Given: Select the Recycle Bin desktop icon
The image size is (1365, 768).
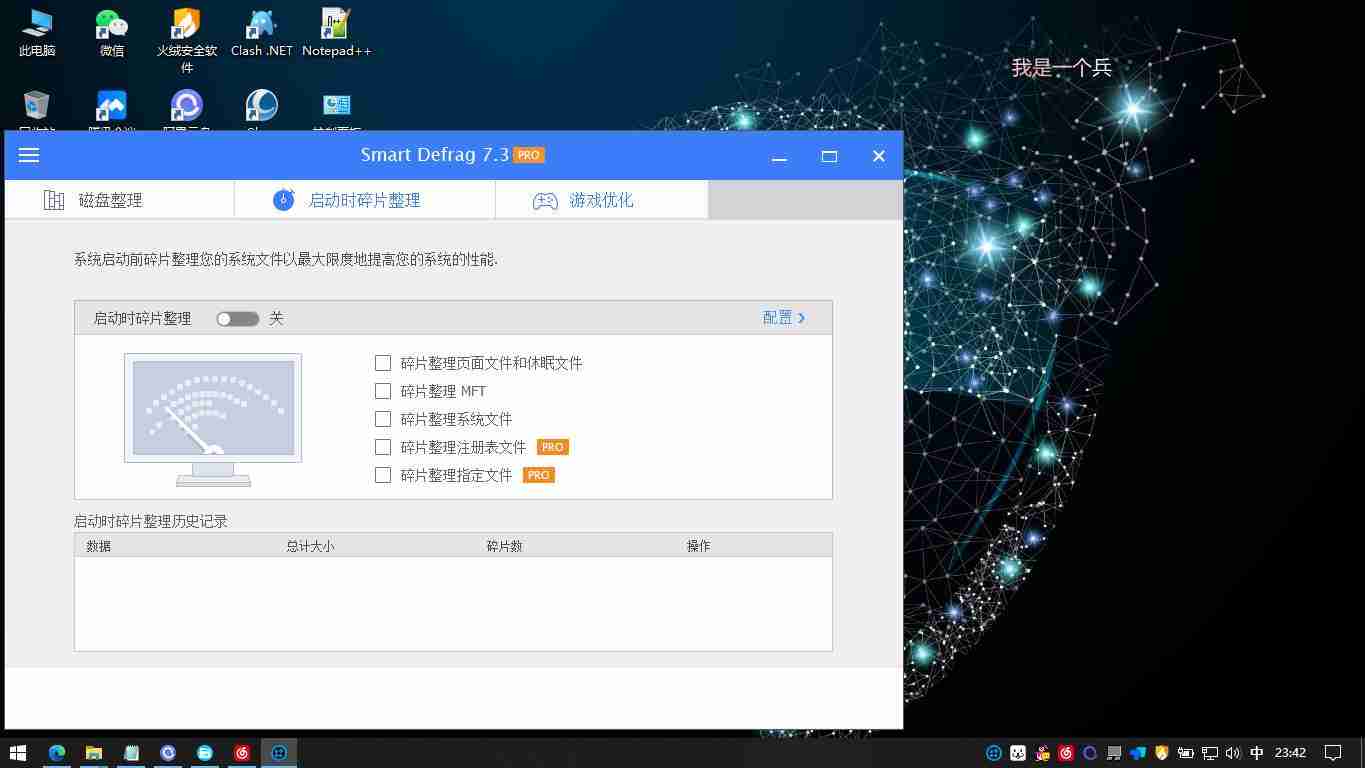Looking at the screenshot, I should 37,110.
